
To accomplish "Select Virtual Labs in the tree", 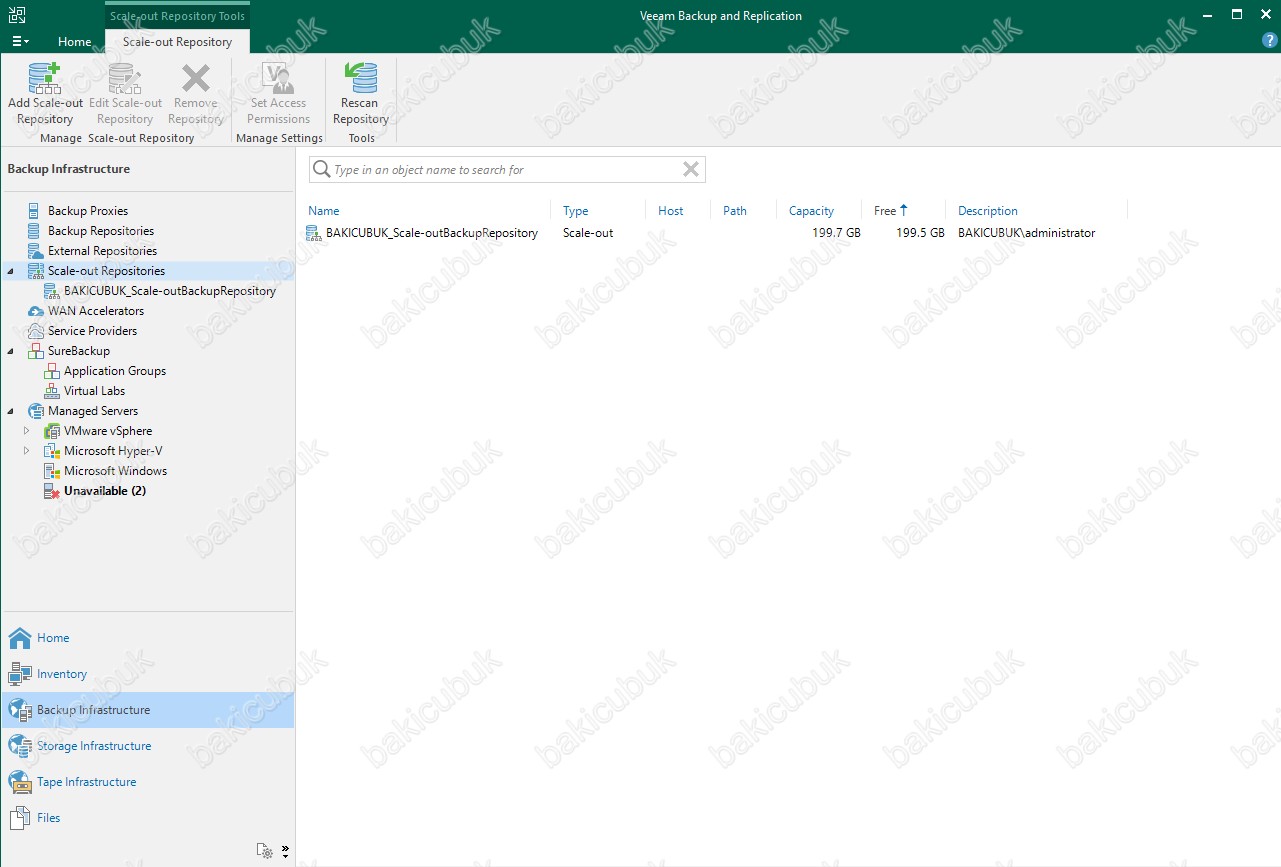I will pos(94,391).
